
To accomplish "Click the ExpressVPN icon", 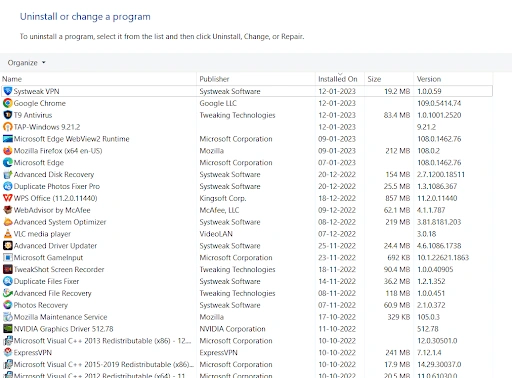I will pyautogui.click(x=8, y=353).
